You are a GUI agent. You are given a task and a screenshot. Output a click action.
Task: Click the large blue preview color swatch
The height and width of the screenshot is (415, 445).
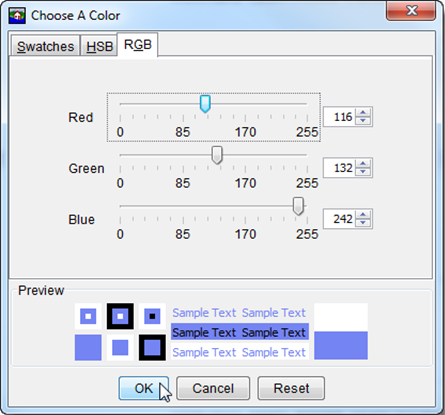pyautogui.click(x=341, y=345)
